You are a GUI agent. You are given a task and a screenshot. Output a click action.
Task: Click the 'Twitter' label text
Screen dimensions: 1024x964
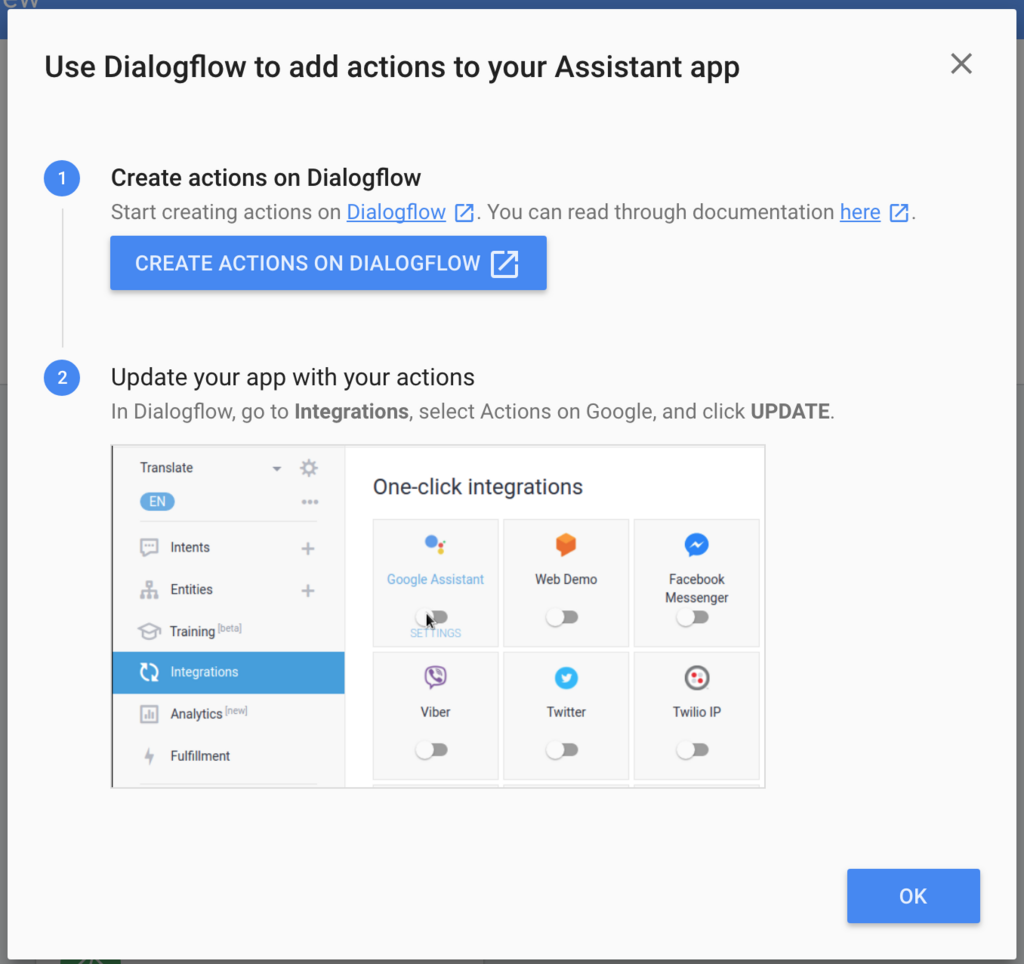(x=566, y=712)
